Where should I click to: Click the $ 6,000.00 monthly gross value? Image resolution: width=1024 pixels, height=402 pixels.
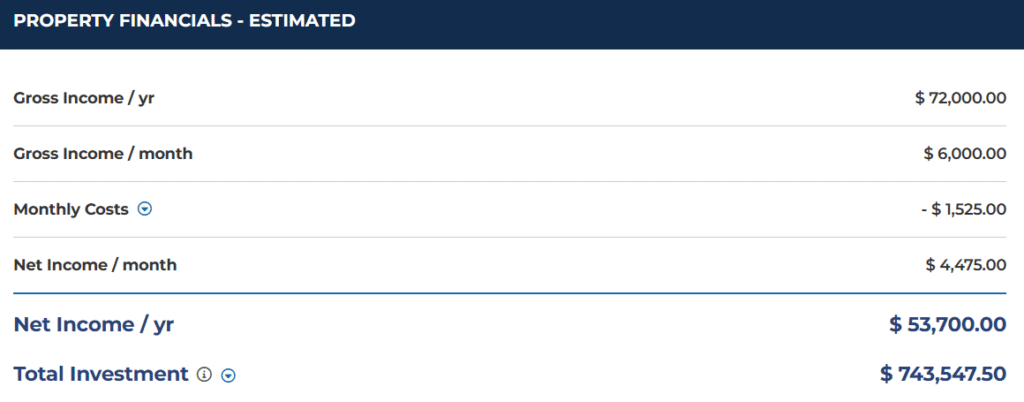coord(965,154)
